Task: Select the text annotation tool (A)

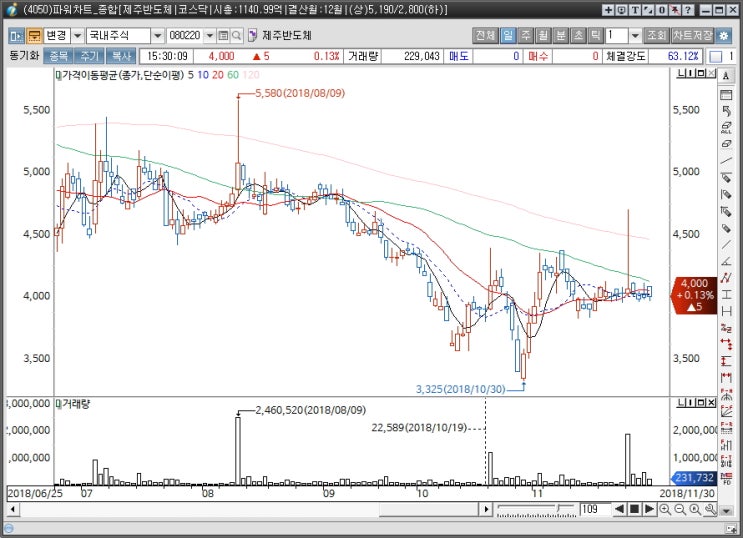Action: pyautogui.click(x=726, y=76)
